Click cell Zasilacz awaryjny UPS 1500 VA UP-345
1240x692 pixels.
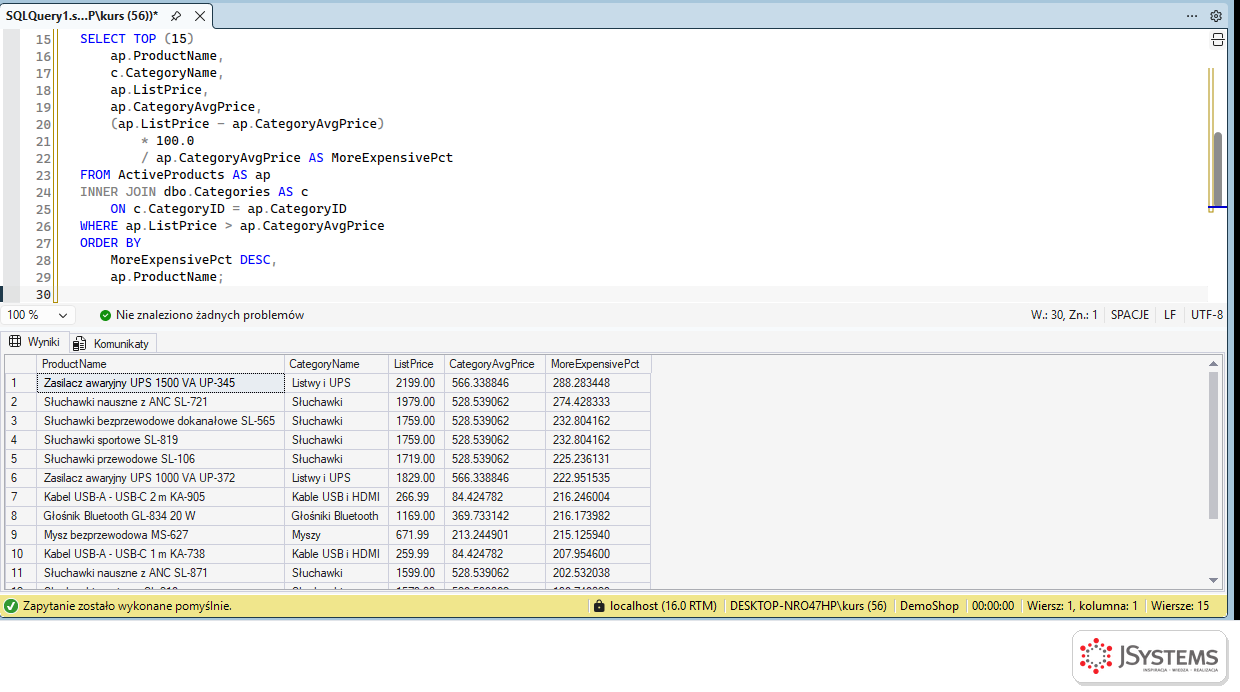pos(161,383)
